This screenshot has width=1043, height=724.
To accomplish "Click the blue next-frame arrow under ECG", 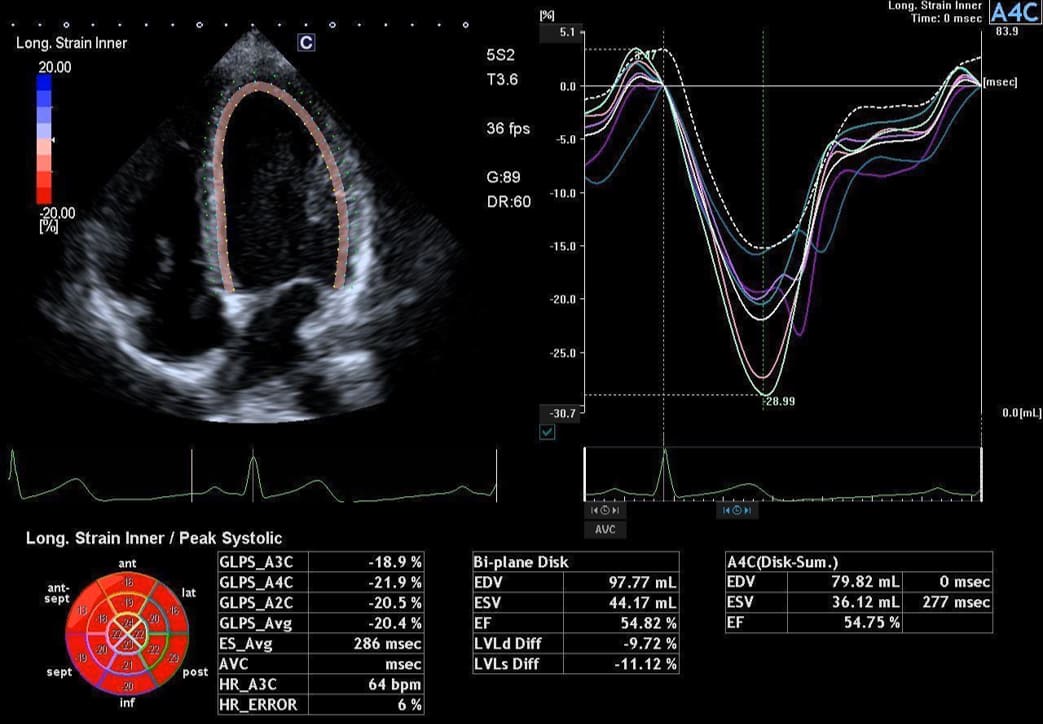I will [747, 510].
